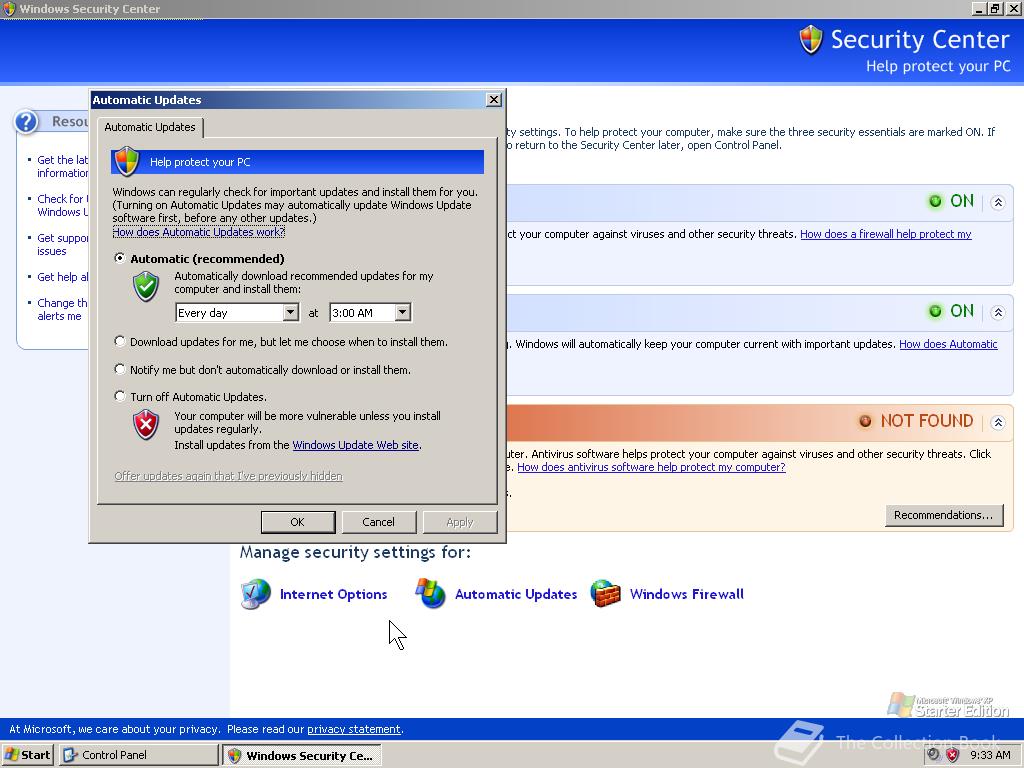
Task: Select the Automatic (recommended) radio button
Action: click(120, 259)
